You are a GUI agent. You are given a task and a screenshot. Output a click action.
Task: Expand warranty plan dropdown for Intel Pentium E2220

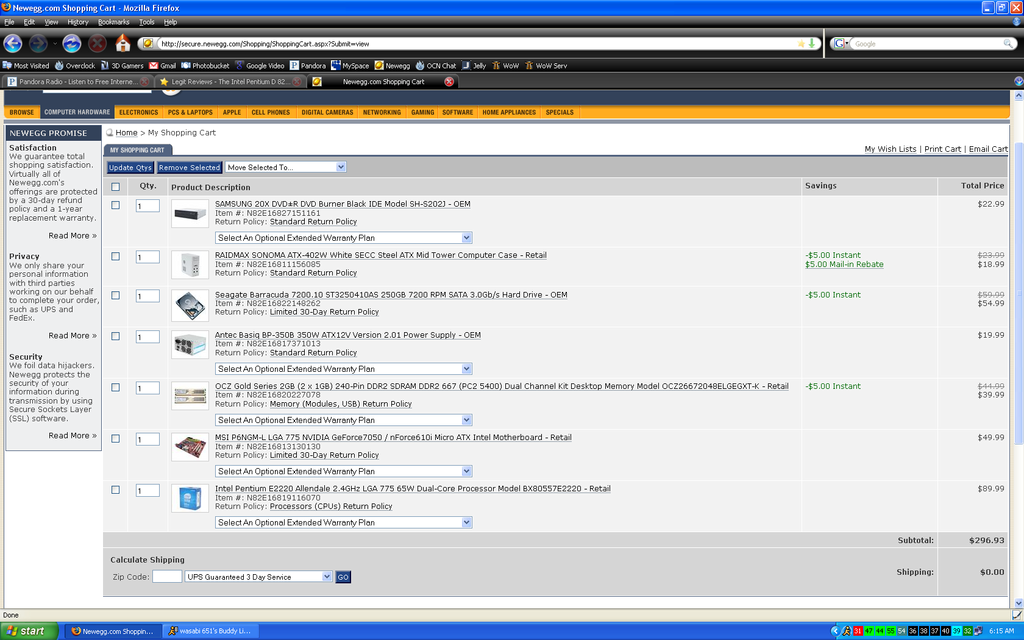344,522
